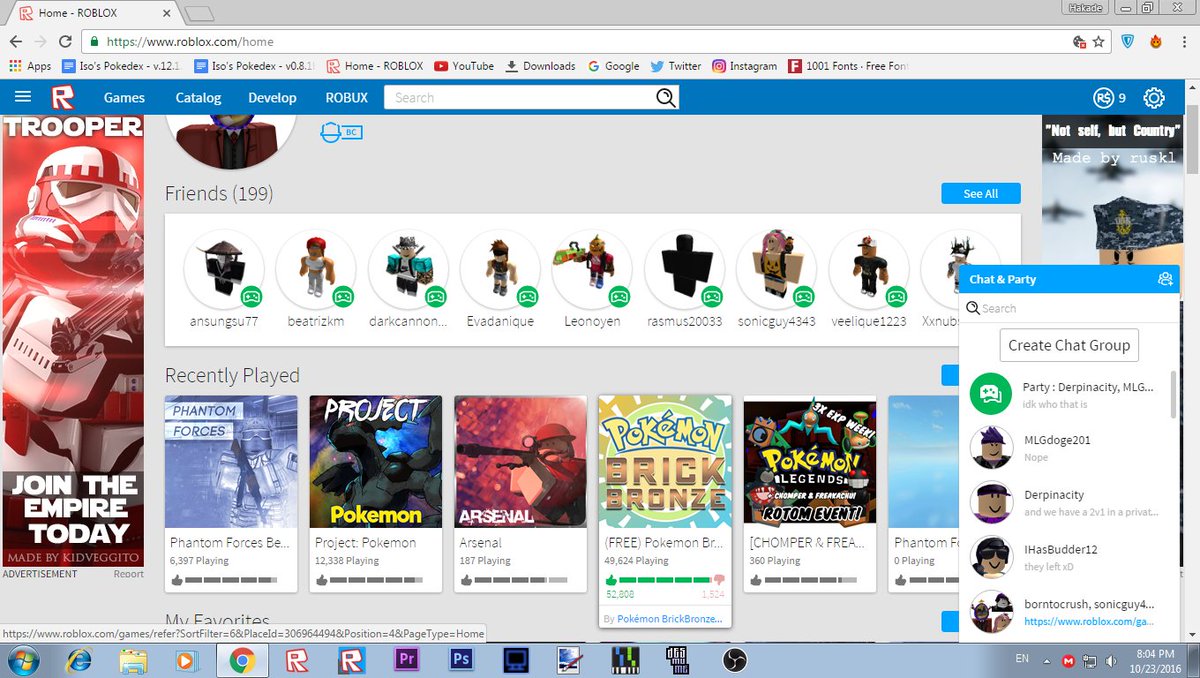The height and width of the screenshot is (678, 1200).
Task: Open the Pokemon Legends Rotom Event thumbnail
Action: (x=810, y=461)
